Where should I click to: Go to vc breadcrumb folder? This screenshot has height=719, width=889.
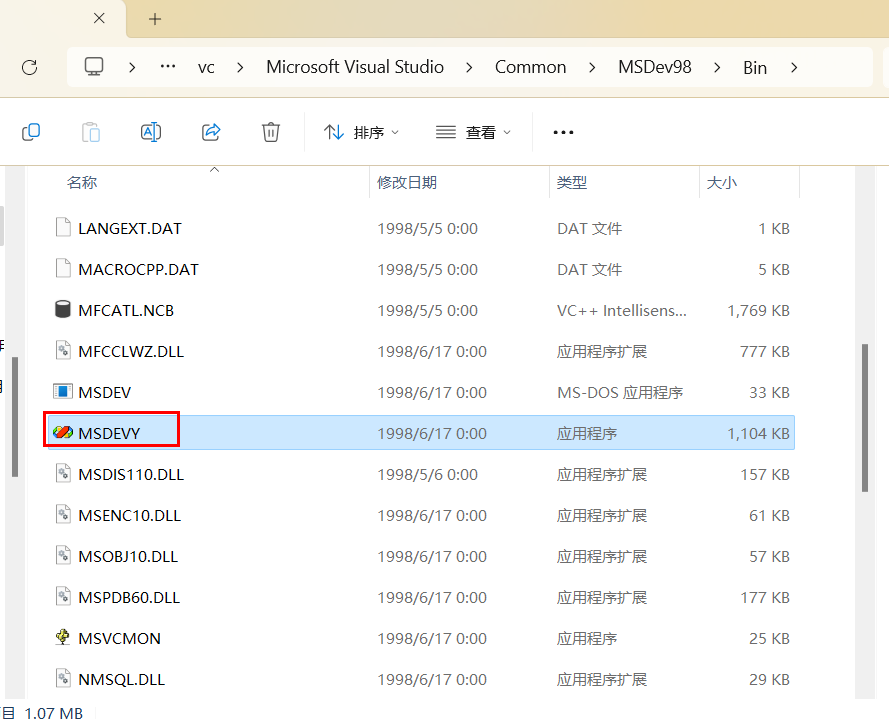pyautogui.click(x=206, y=67)
